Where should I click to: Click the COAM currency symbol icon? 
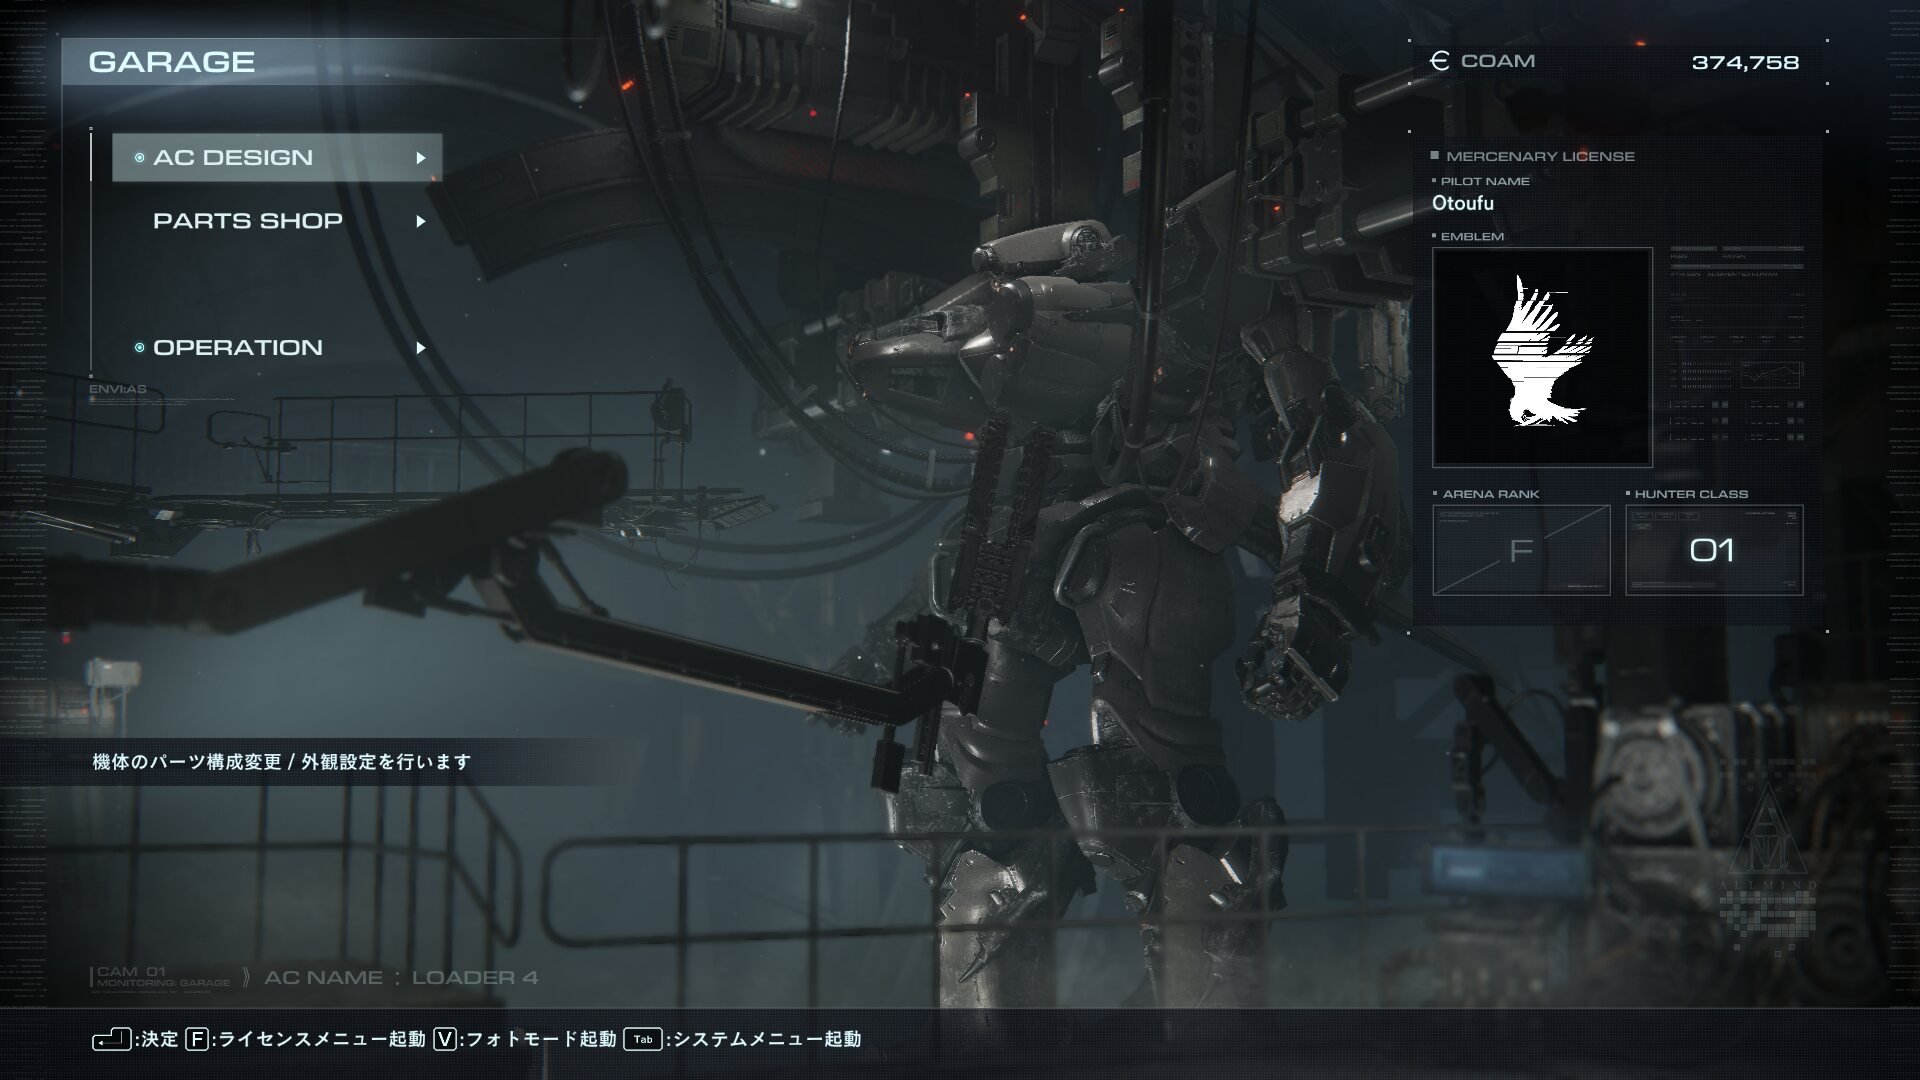1439,61
